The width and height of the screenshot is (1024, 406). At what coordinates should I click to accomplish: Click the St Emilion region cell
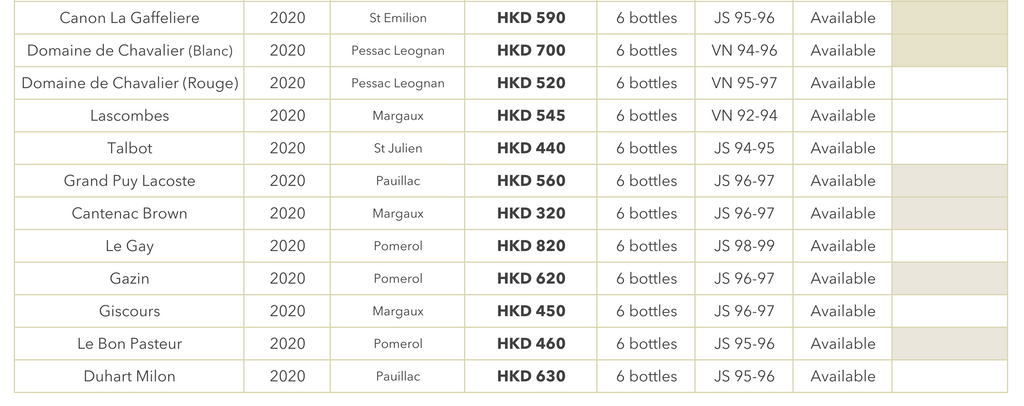(397, 18)
